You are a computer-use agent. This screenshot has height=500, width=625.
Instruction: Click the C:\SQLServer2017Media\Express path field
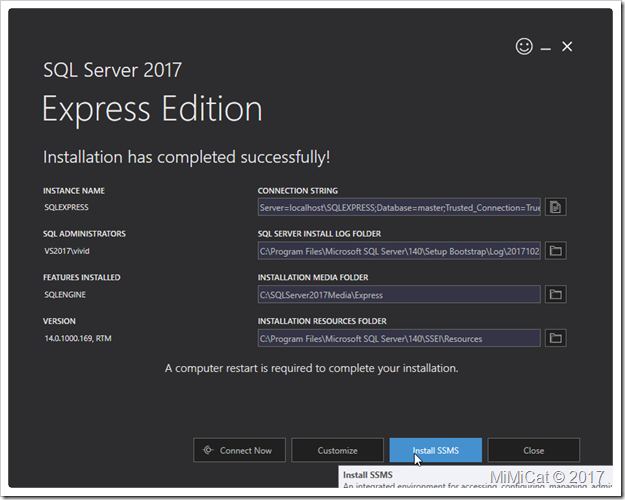pos(399,295)
